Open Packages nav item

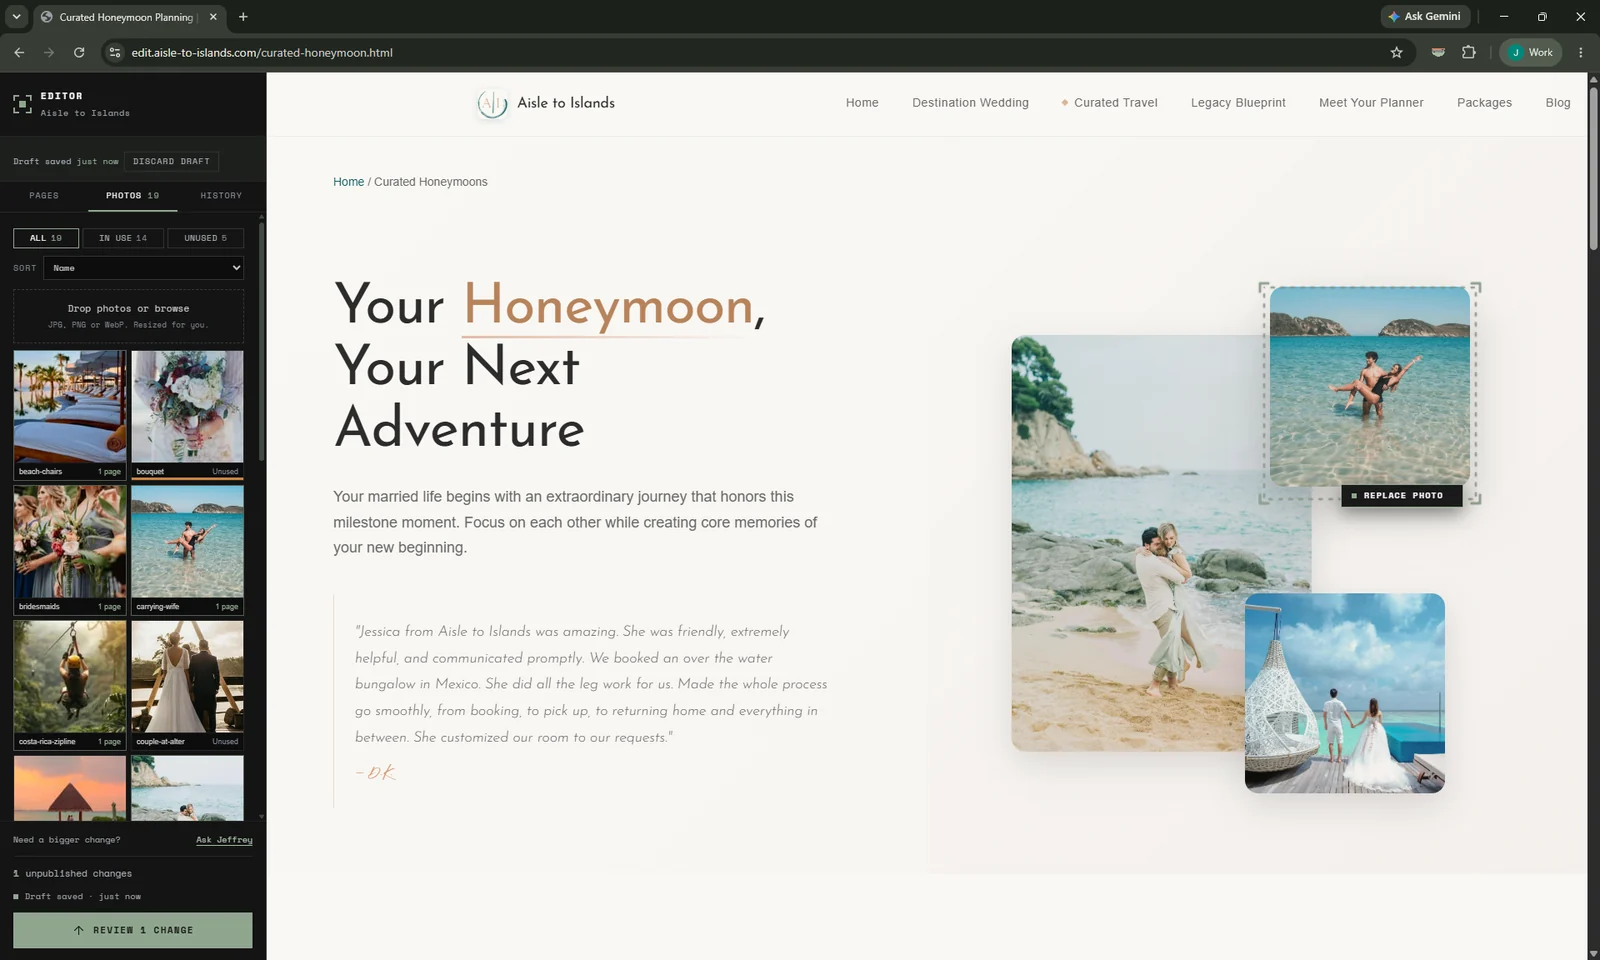point(1484,103)
